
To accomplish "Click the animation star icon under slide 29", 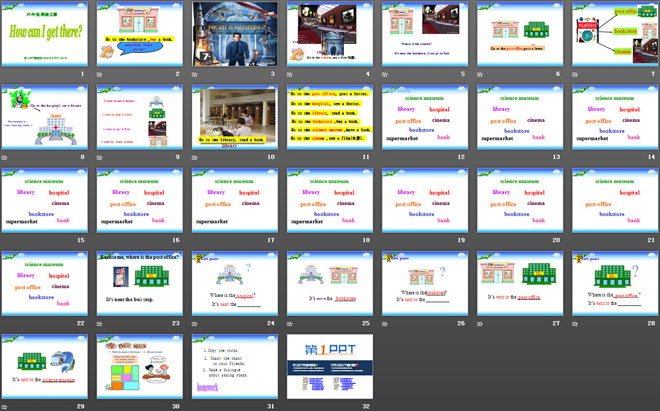I will pyautogui.click(x=6, y=406).
